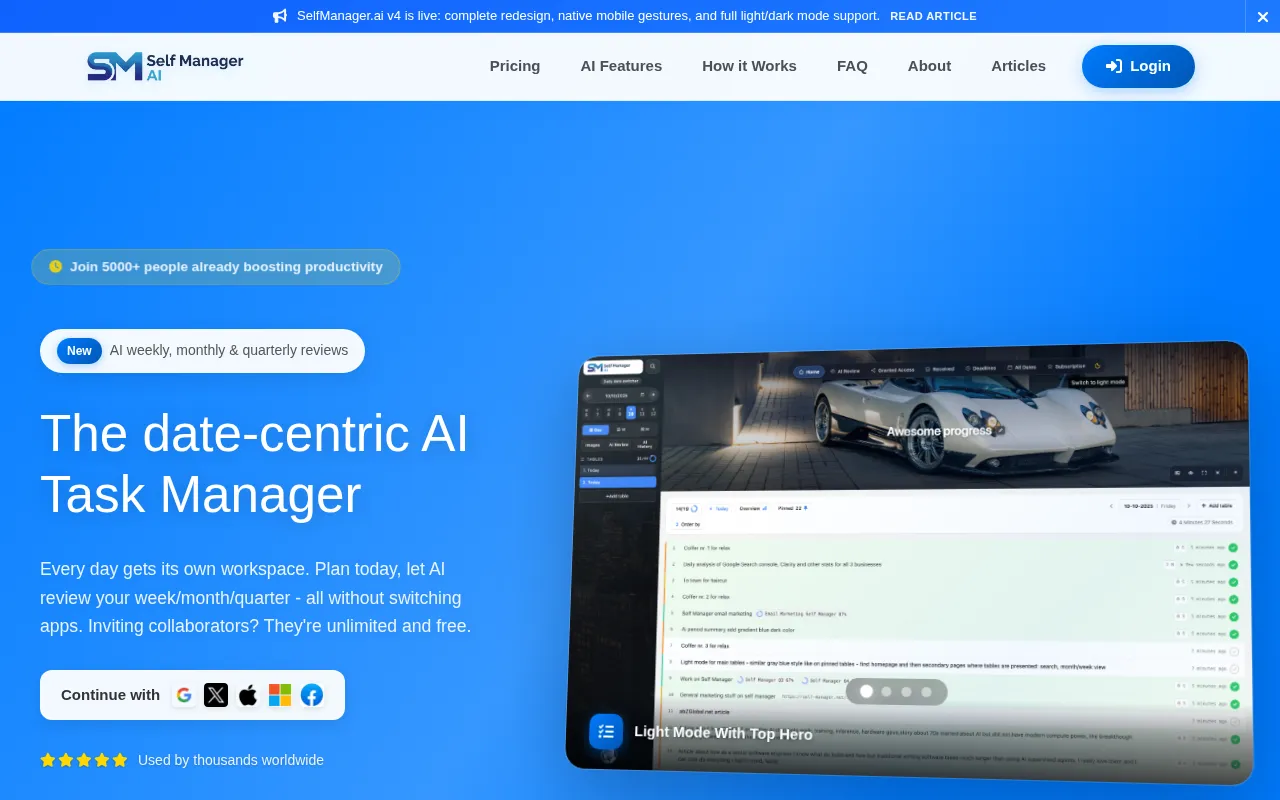This screenshot has height=800, width=1280.
Task: Click the Awesome progress text on the car image
Action: click(x=939, y=431)
